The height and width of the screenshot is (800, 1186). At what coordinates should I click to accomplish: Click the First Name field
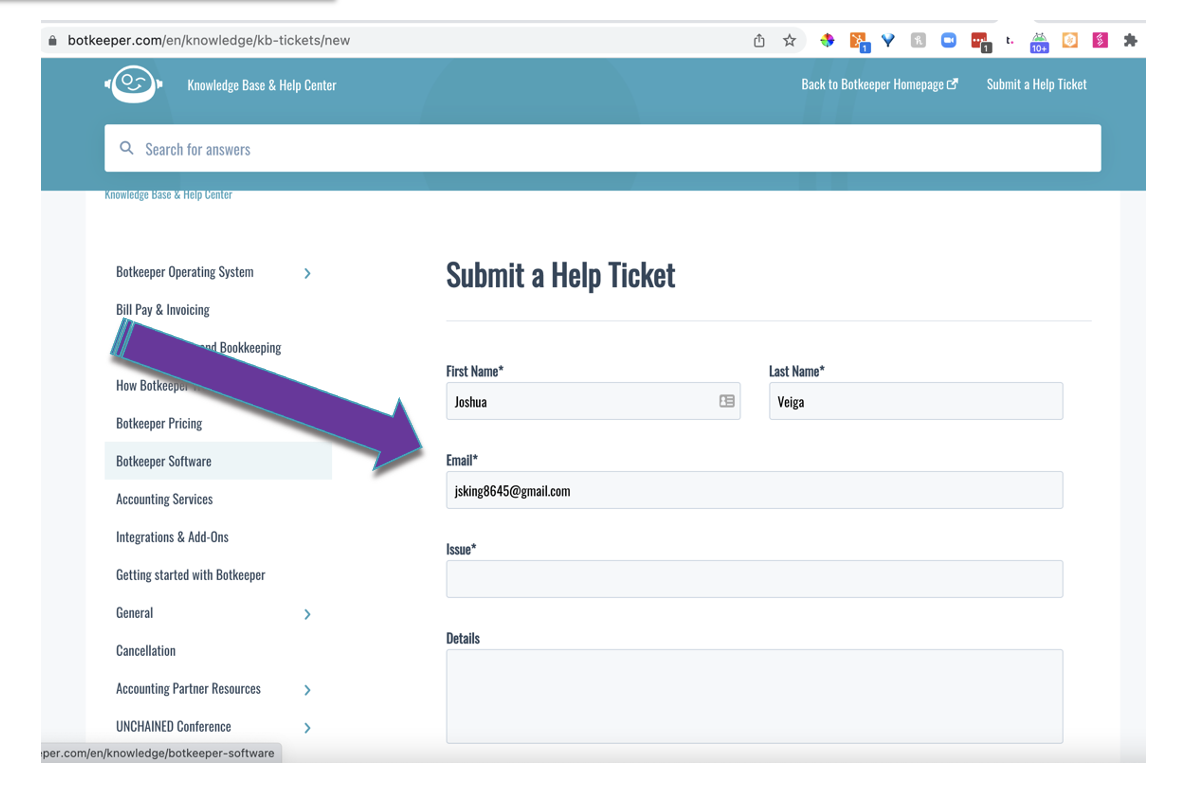593,401
